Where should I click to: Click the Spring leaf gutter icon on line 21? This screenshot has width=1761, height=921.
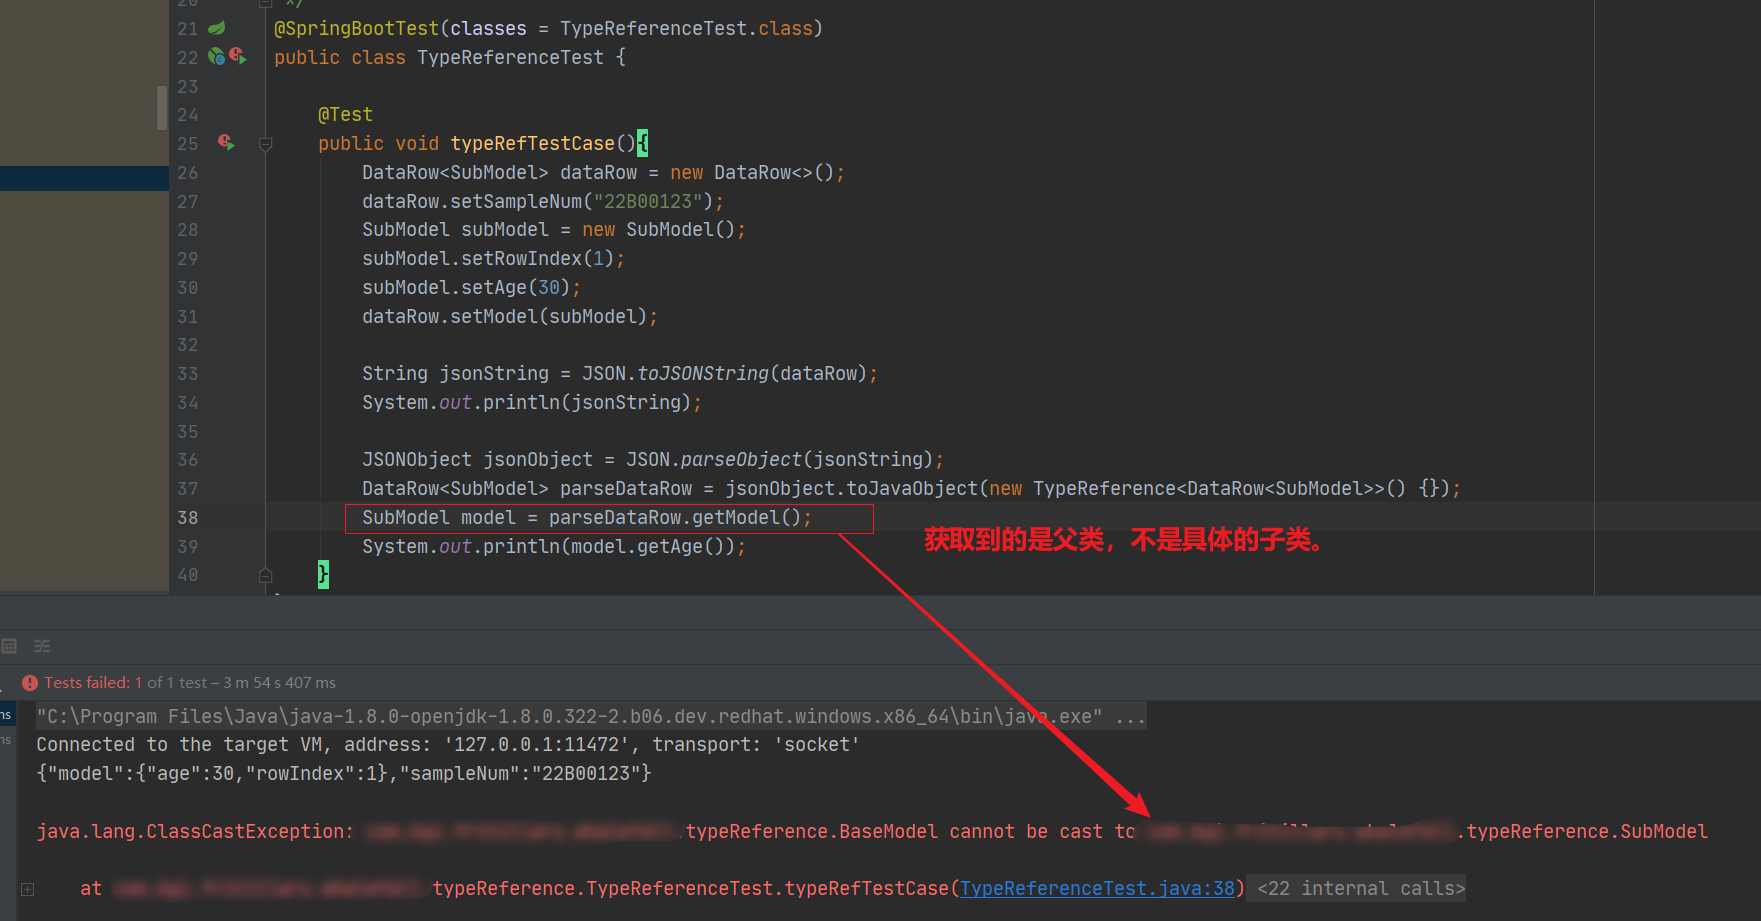(216, 28)
